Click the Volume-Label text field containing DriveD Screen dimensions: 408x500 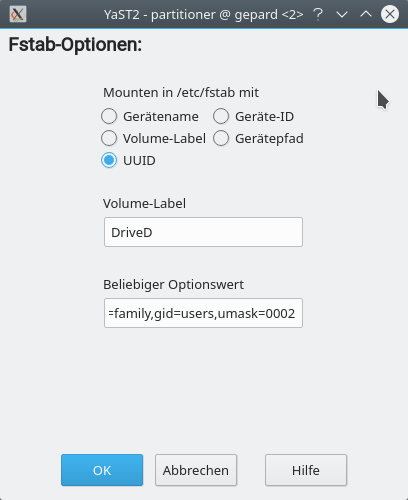(203, 232)
